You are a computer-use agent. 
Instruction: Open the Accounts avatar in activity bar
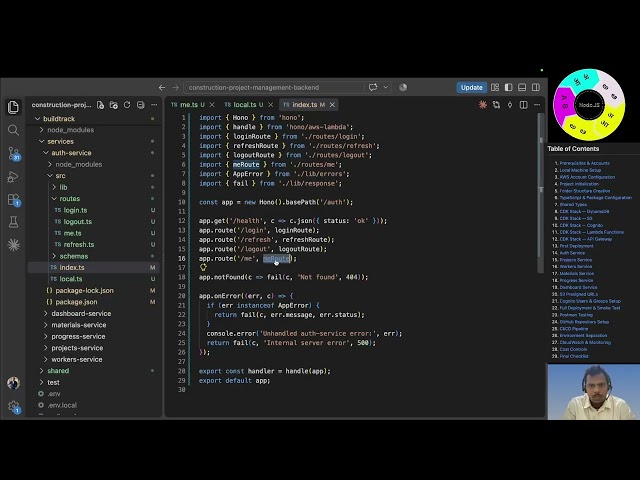coord(13,383)
